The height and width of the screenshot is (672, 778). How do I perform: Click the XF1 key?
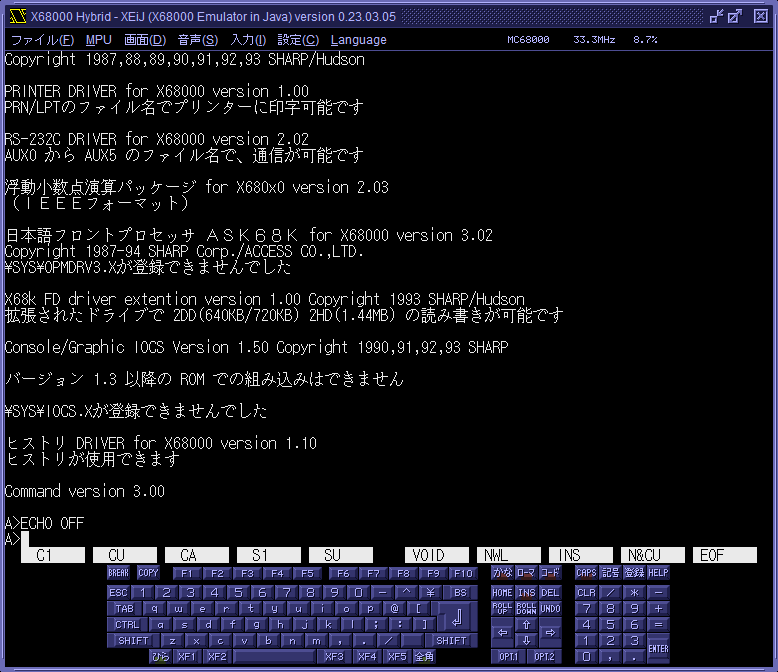click(187, 657)
